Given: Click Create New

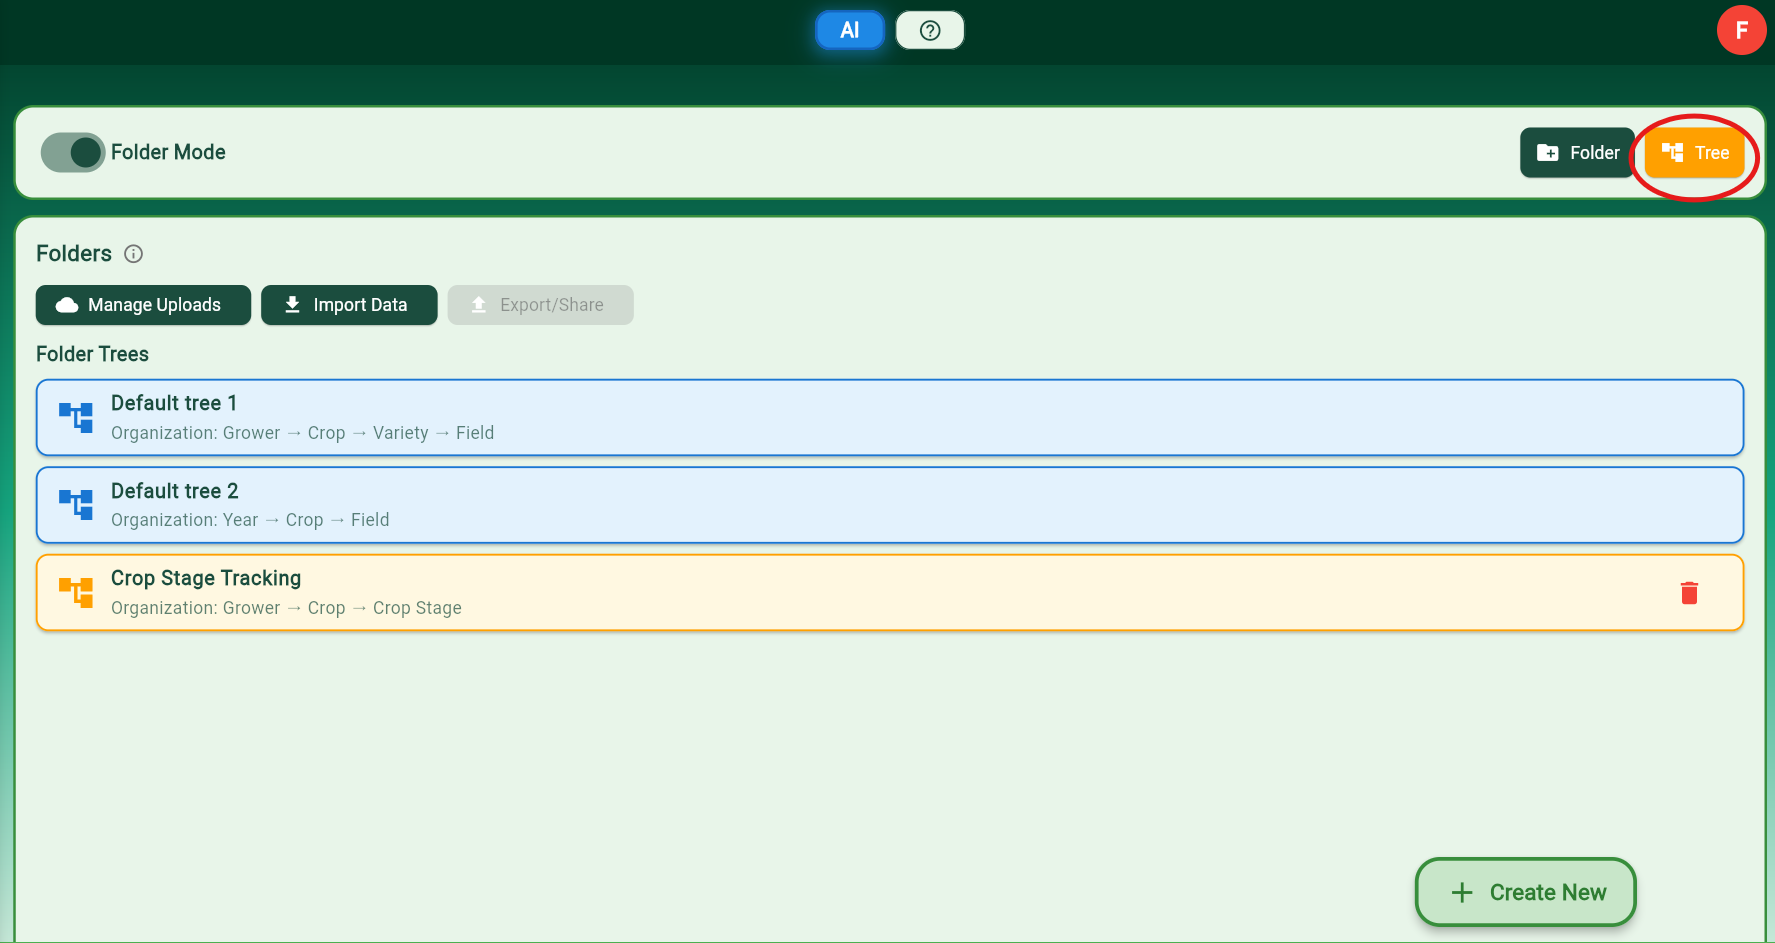Looking at the screenshot, I should click(x=1525, y=892).
